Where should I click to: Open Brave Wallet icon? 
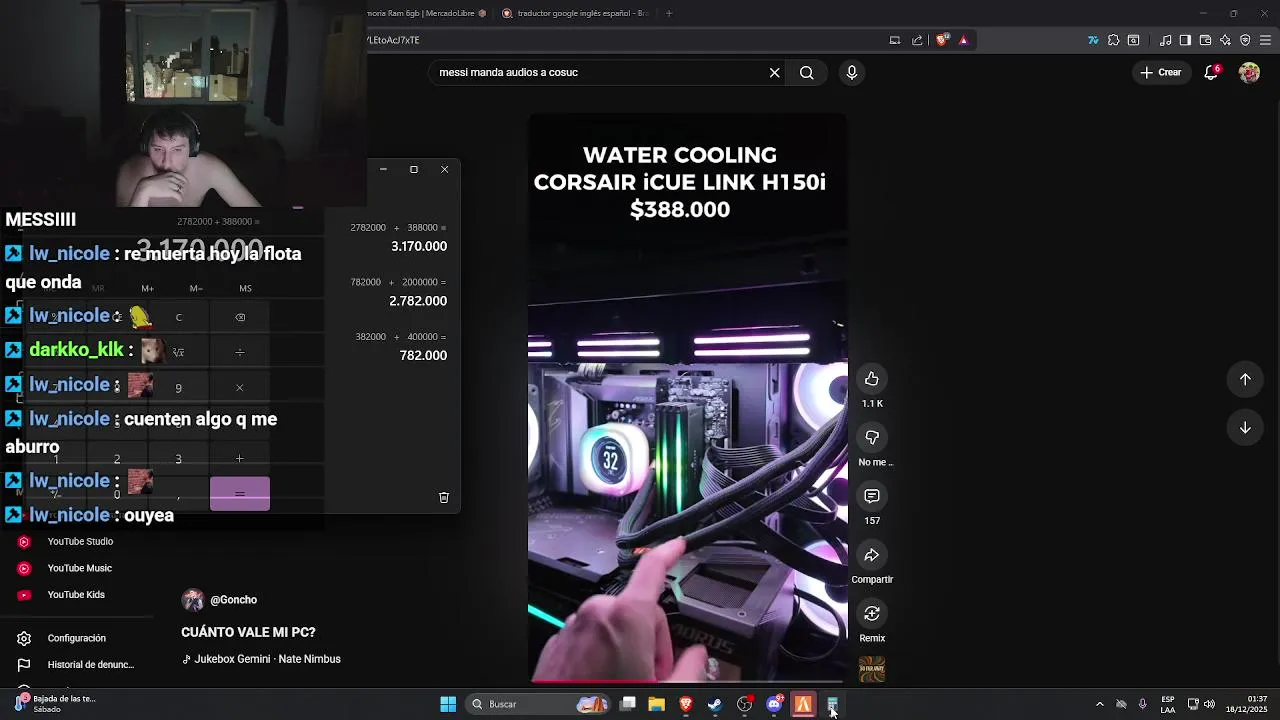[1205, 40]
